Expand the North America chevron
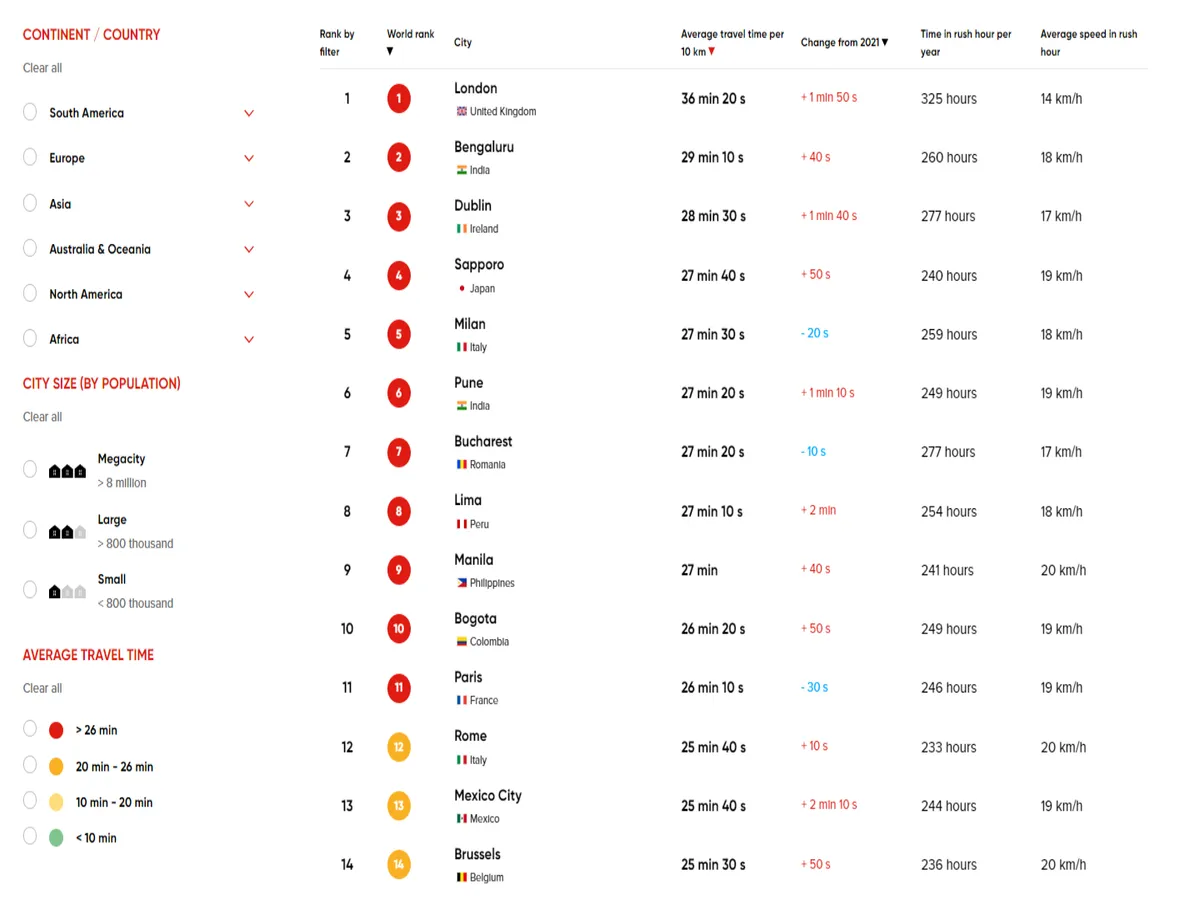Image resolution: width=1200 pixels, height=900 pixels. (249, 294)
